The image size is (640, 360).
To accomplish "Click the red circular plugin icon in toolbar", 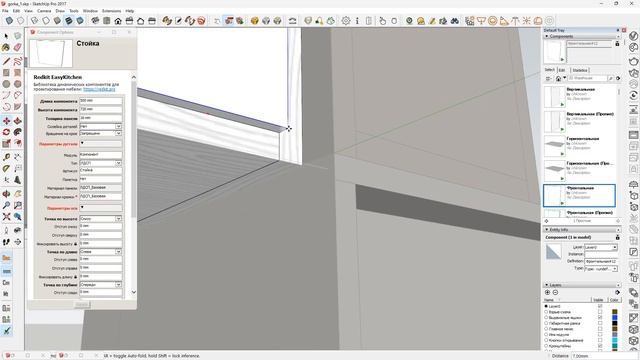I will click(201, 20).
